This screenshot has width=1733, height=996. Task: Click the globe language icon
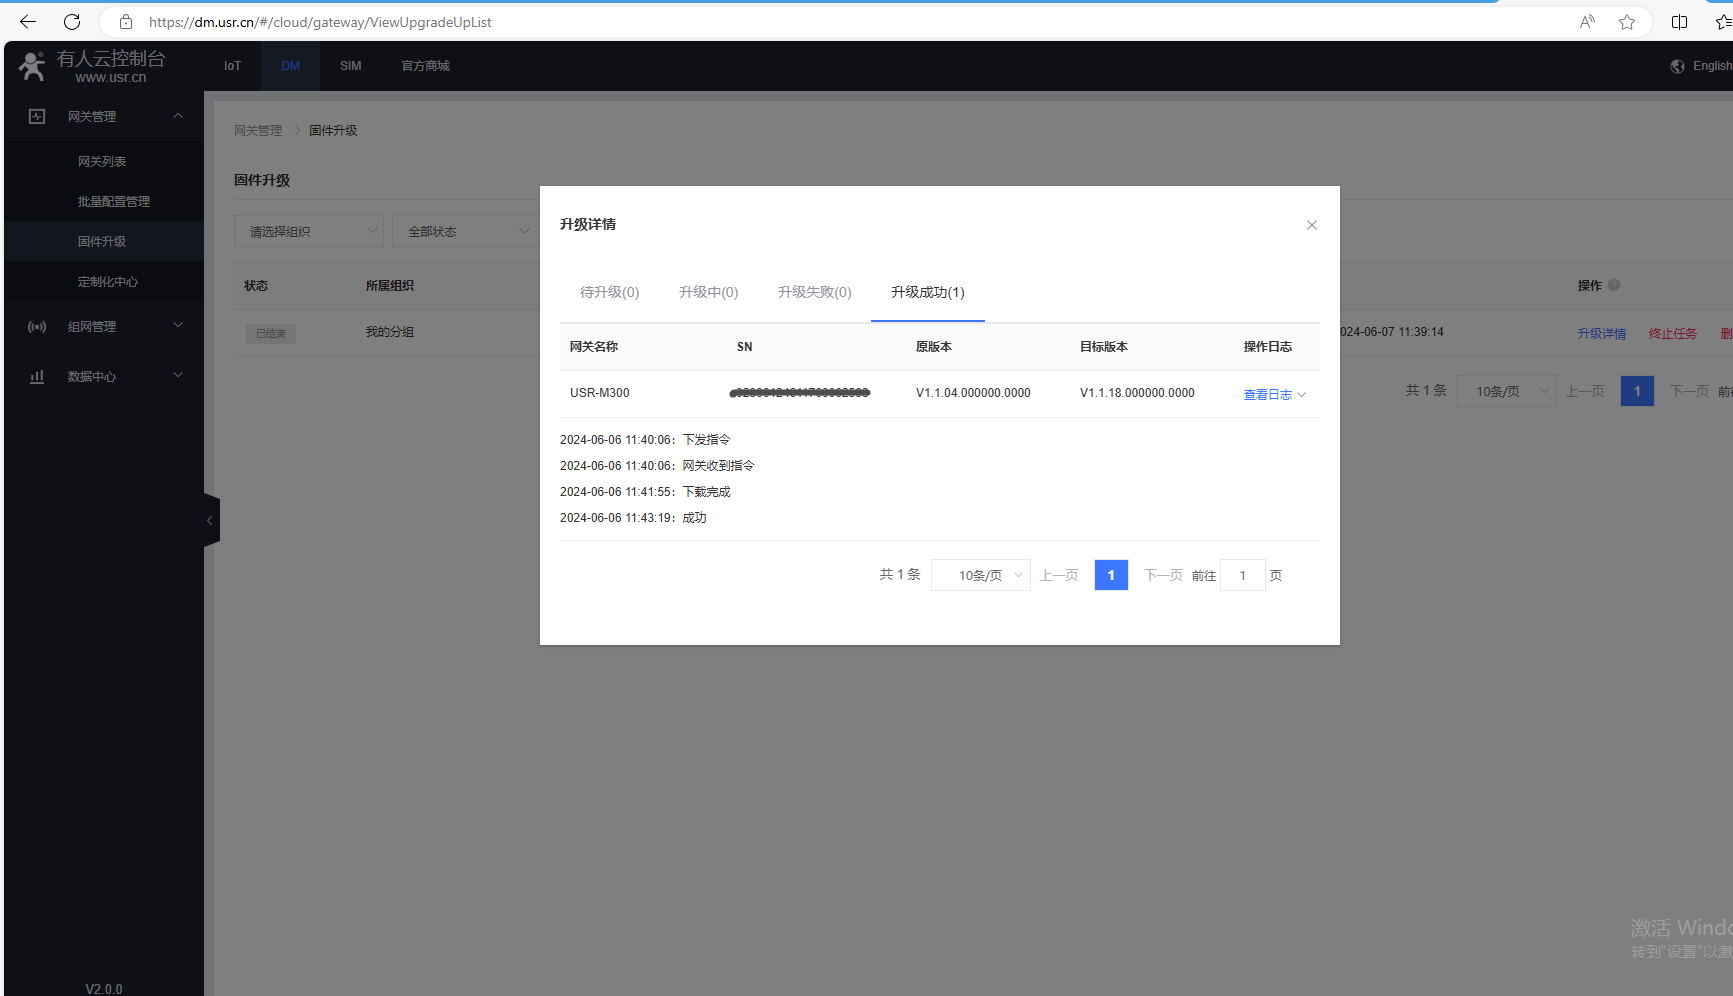(1677, 66)
